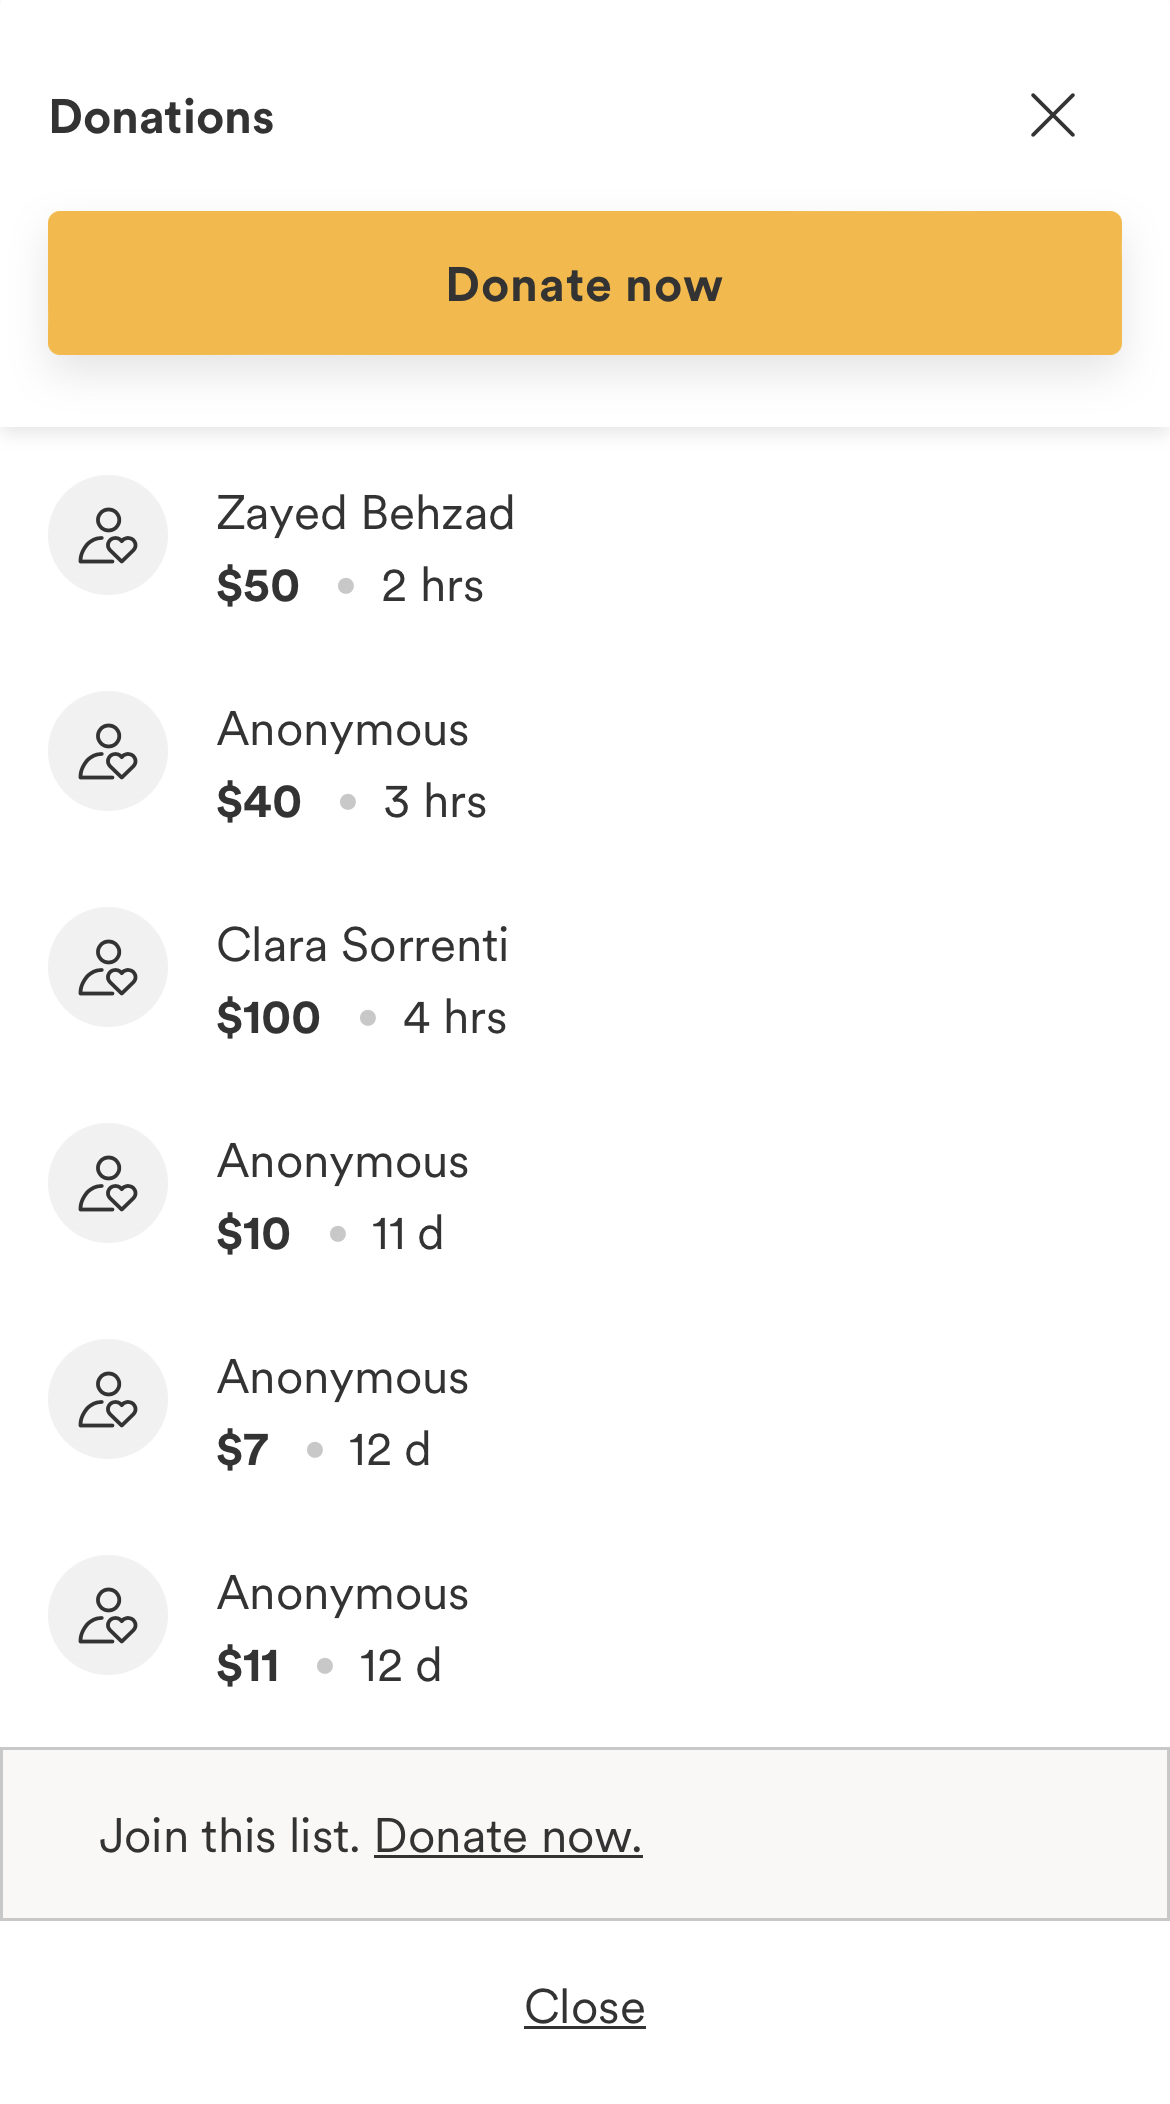Click the avatar icon beside the $40 donation
Image resolution: width=1170 pixels, height=2104 pixels.
pos(108,751)
